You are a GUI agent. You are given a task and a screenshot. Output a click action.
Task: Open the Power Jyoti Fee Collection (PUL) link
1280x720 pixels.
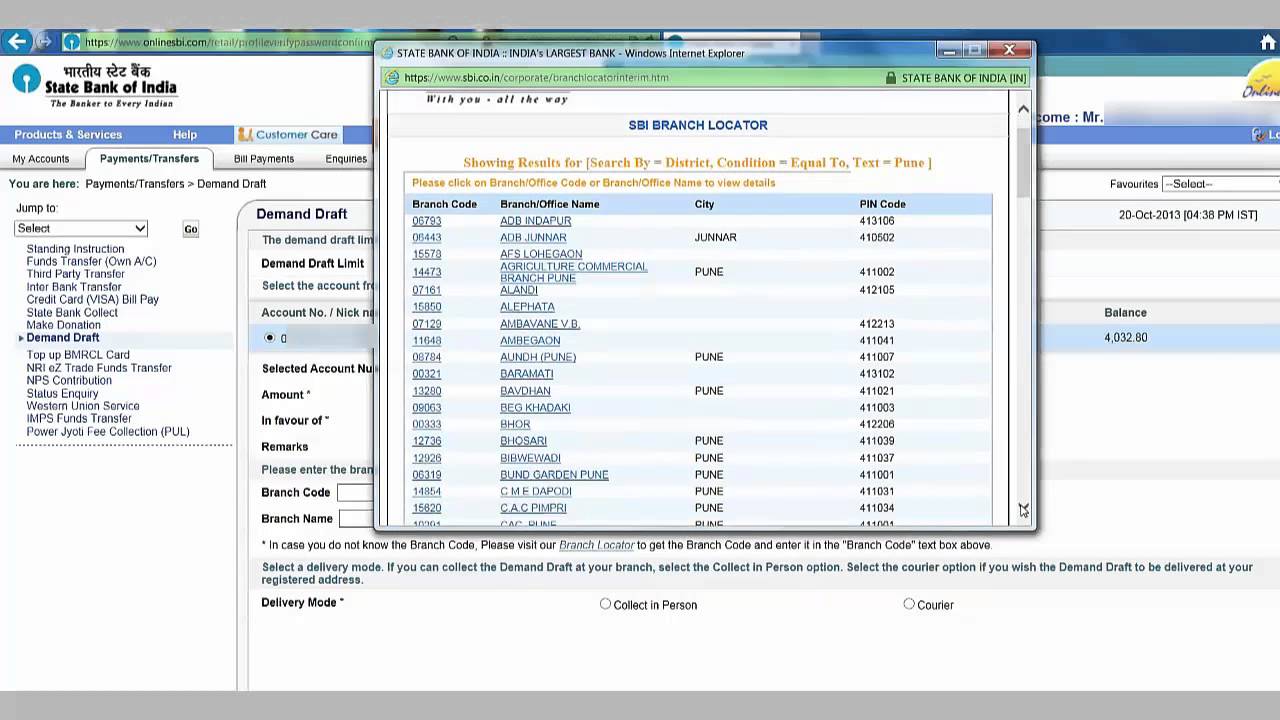click(x=108, y=432)
